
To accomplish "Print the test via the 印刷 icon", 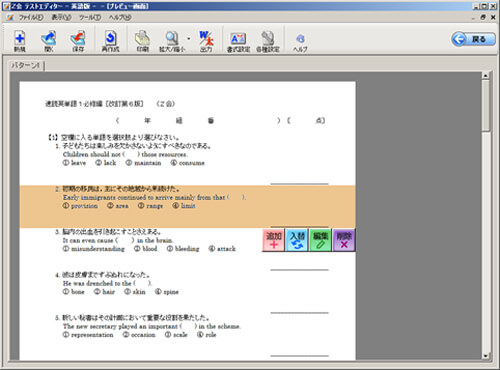I will click(142, 41).
